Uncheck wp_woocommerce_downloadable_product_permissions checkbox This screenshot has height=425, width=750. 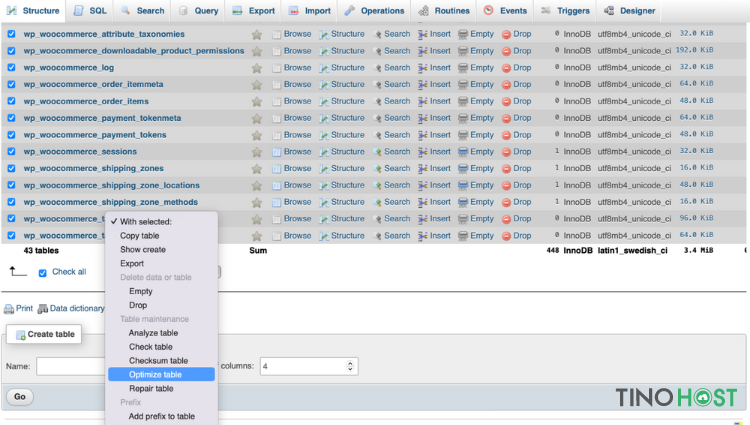pos(11,51)
